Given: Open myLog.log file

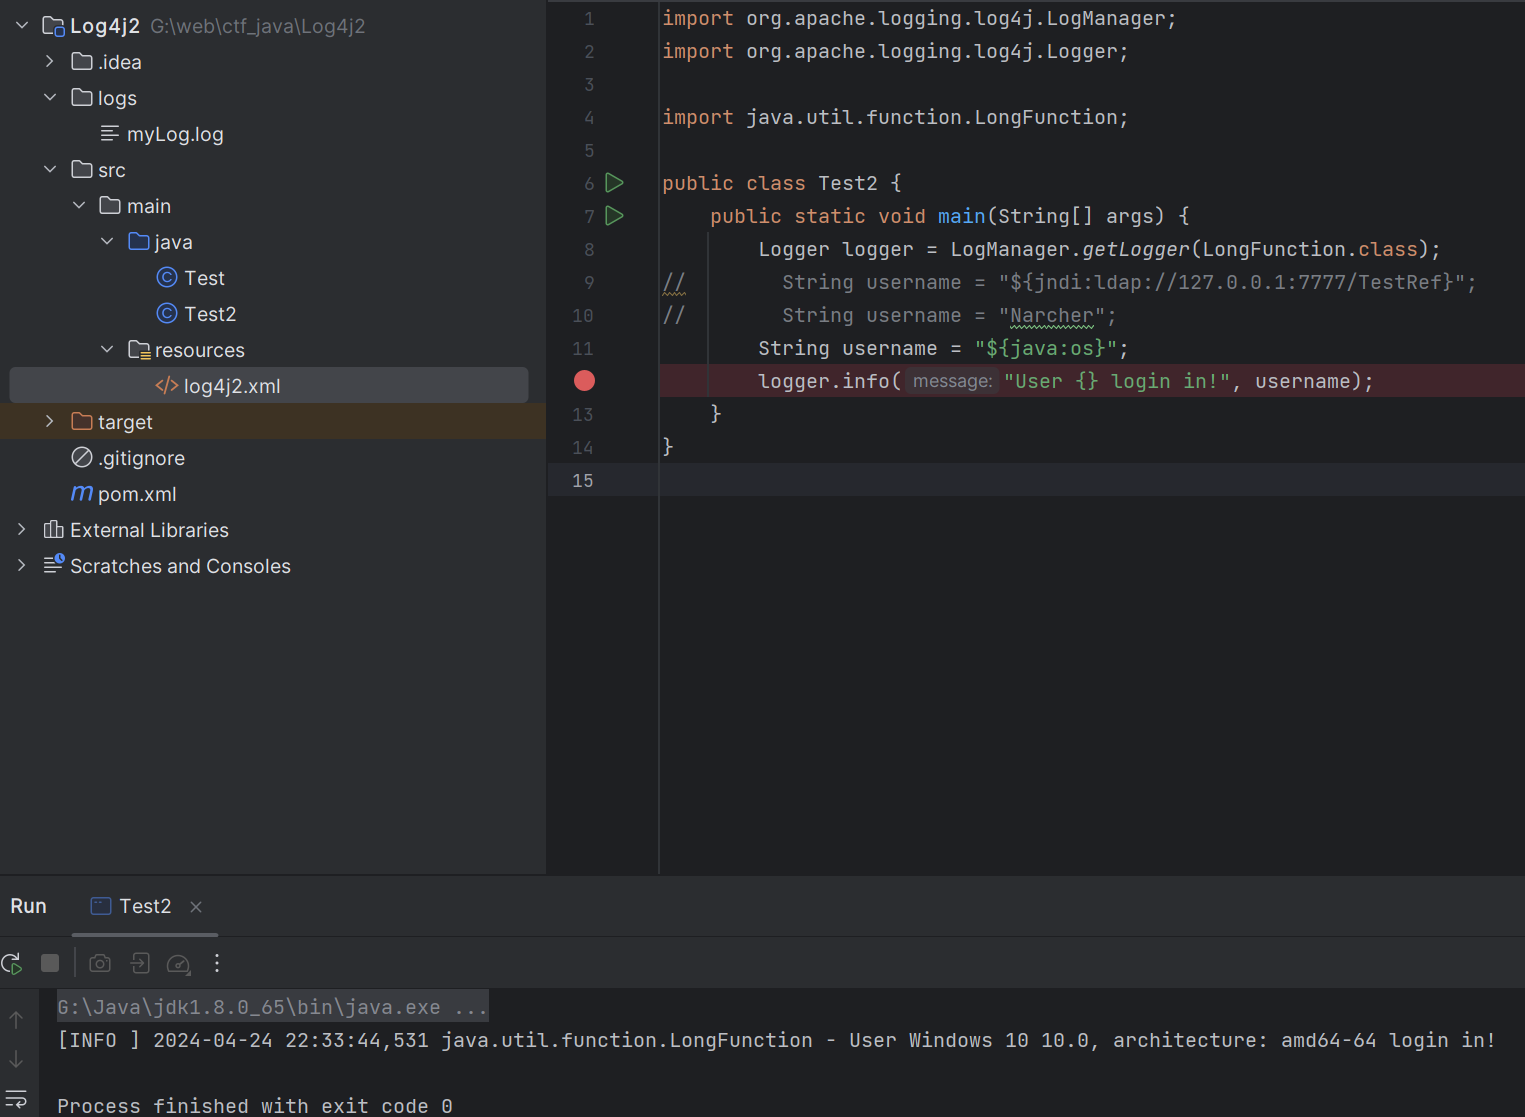Looking at the screenshot, I should (x=175, y=134).
